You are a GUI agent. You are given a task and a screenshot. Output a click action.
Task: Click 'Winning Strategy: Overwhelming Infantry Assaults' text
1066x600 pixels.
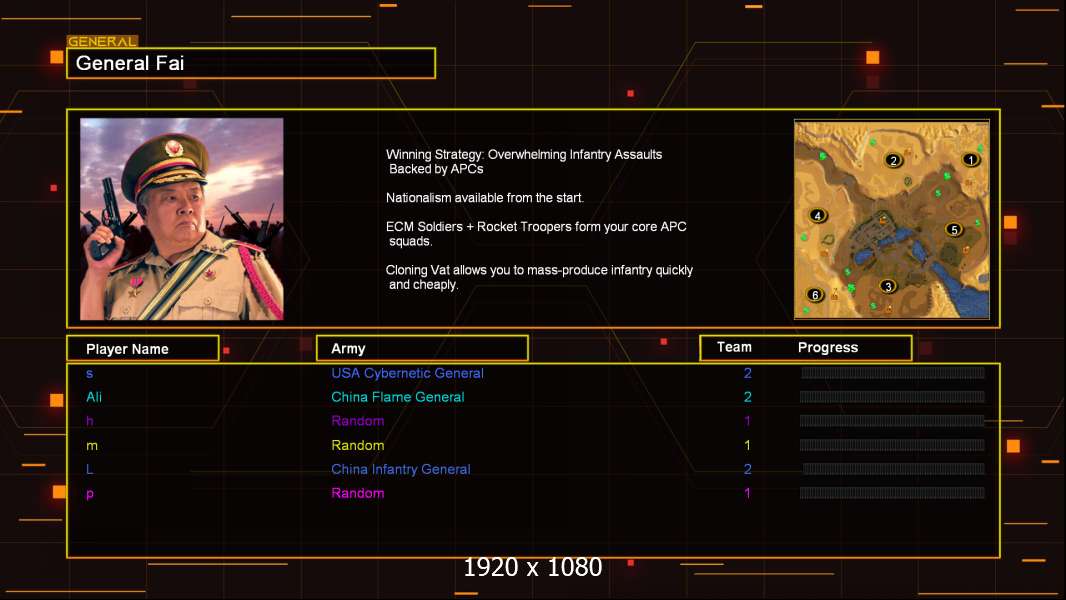(x=524, y=154)
